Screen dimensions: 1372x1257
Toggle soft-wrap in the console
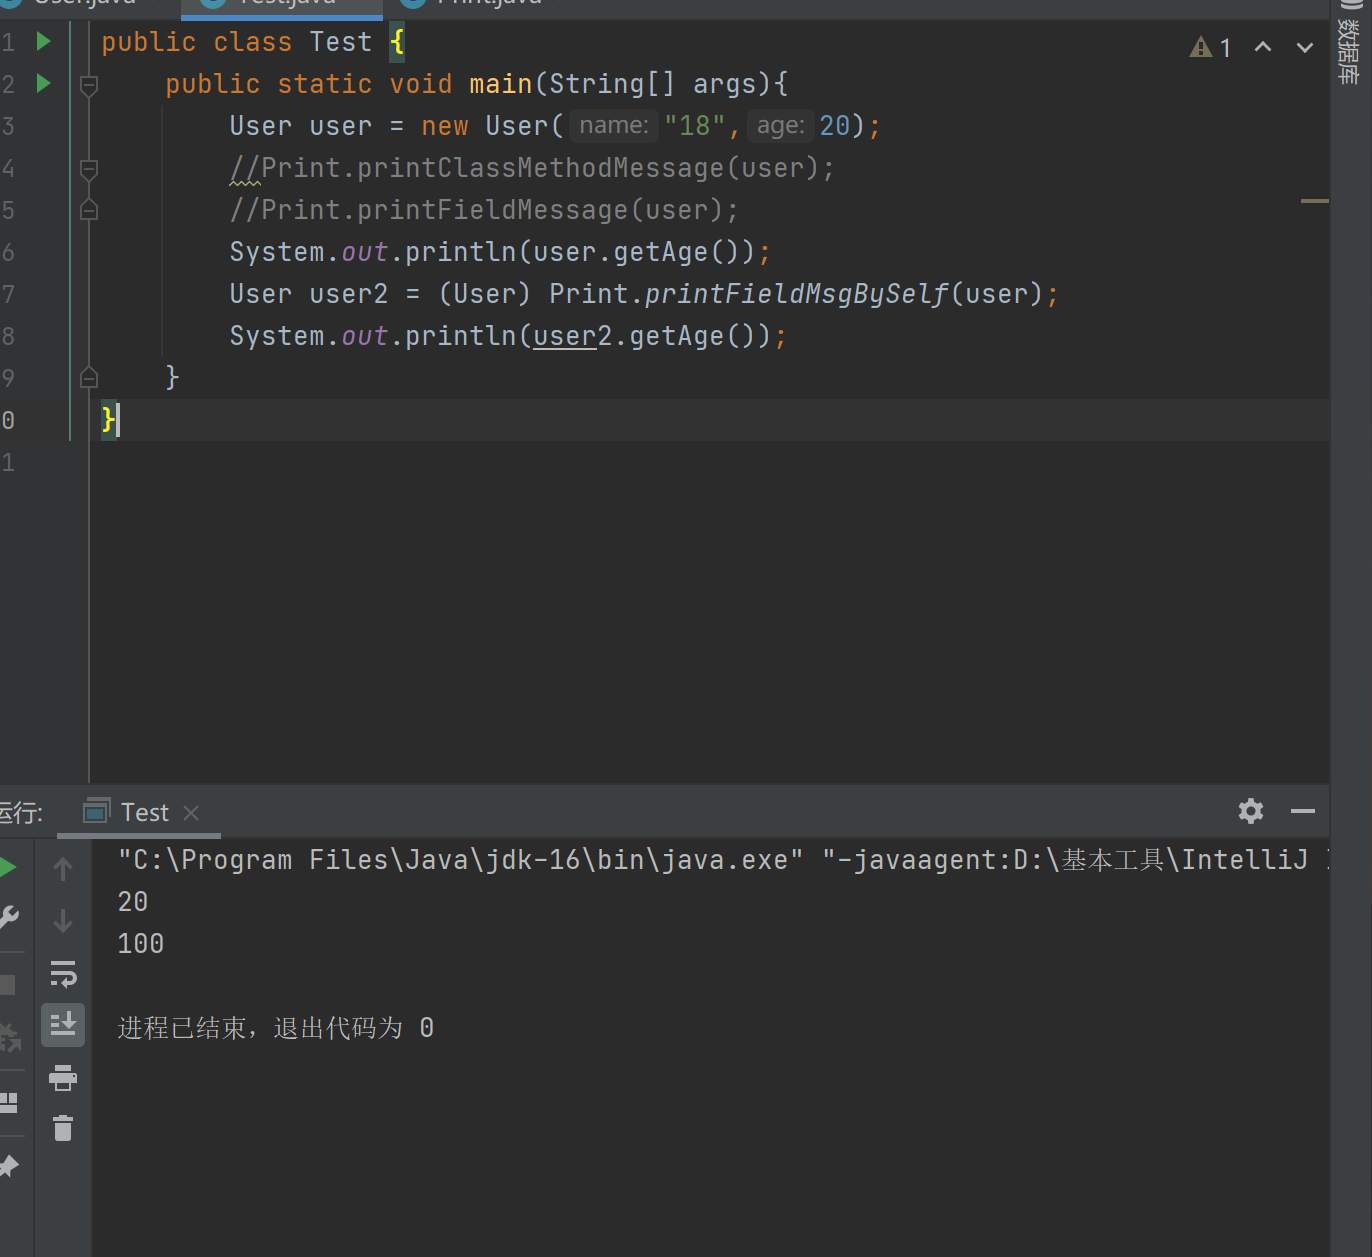point(63,973)
